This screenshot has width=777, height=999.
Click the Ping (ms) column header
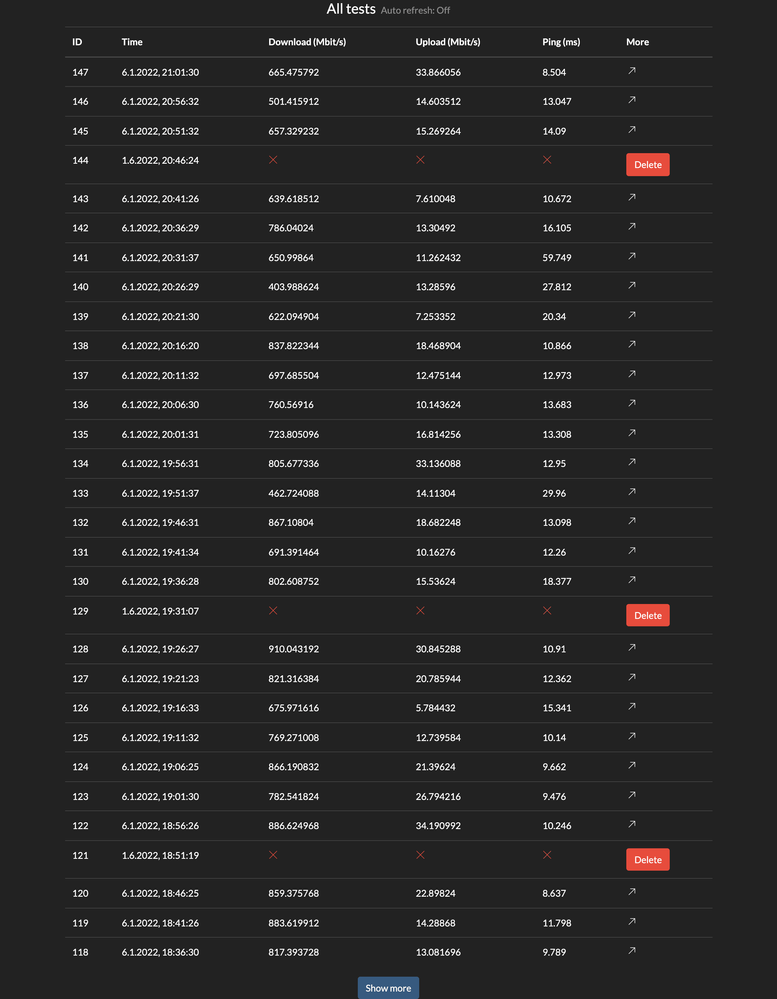point(561,42)
